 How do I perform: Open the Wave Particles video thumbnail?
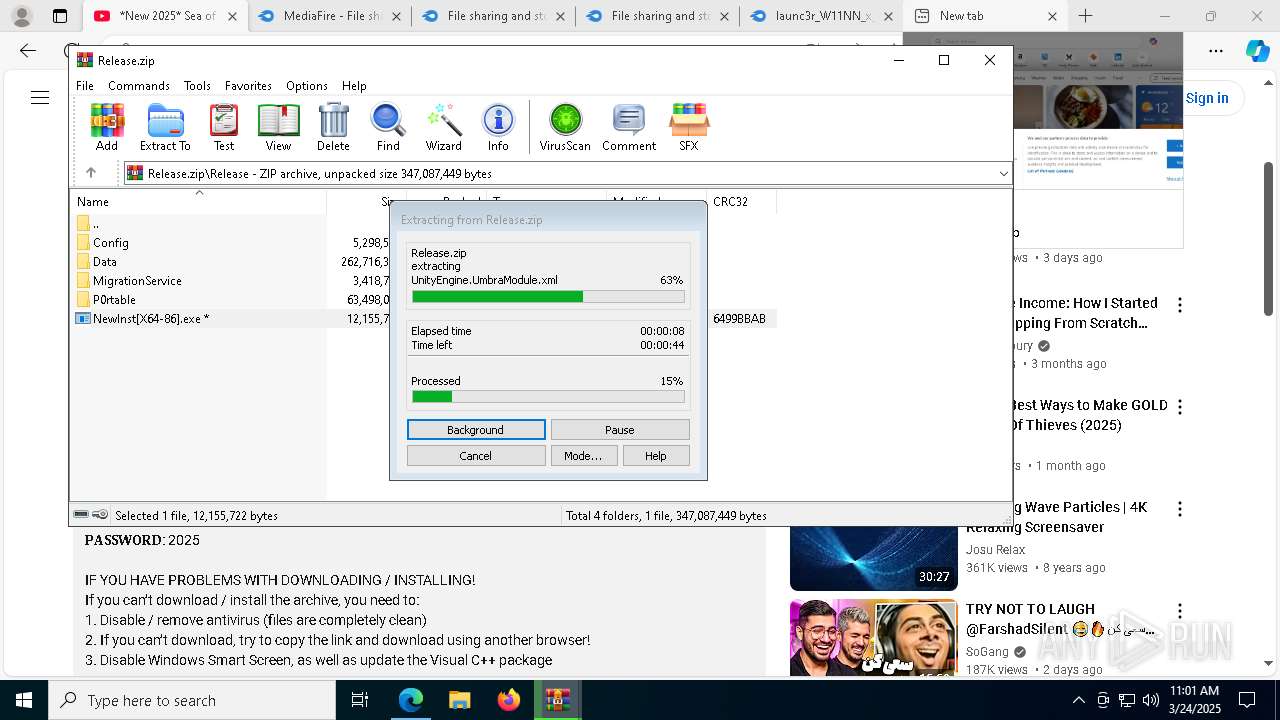coord(874,559)
